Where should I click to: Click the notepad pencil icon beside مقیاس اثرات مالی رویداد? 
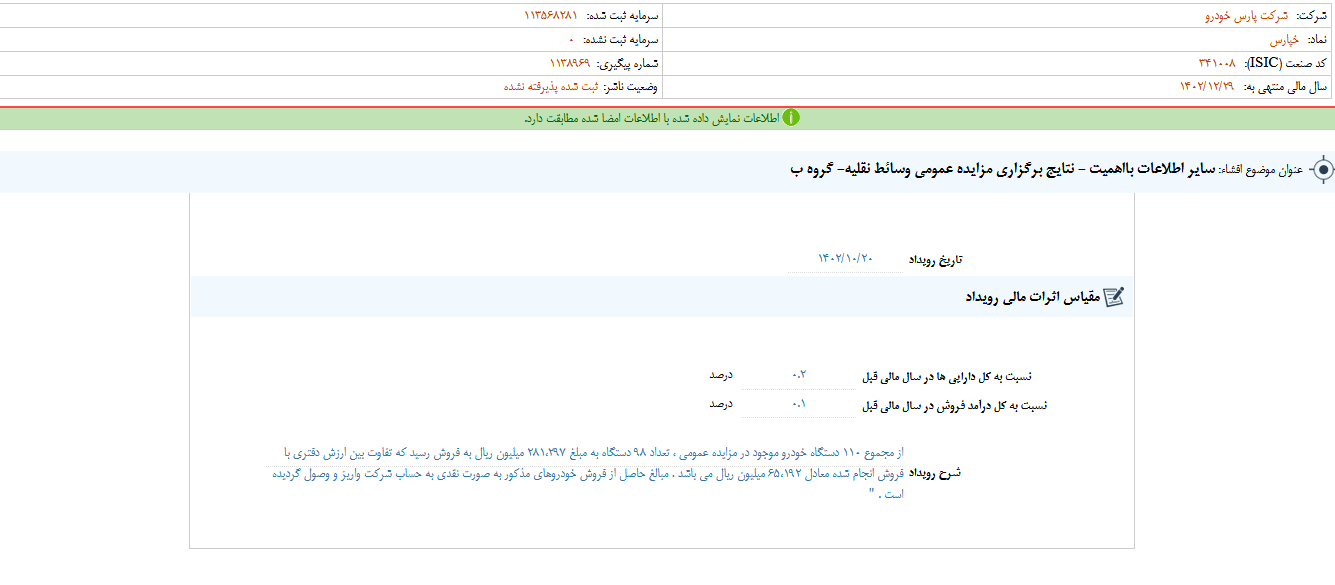1113,297
